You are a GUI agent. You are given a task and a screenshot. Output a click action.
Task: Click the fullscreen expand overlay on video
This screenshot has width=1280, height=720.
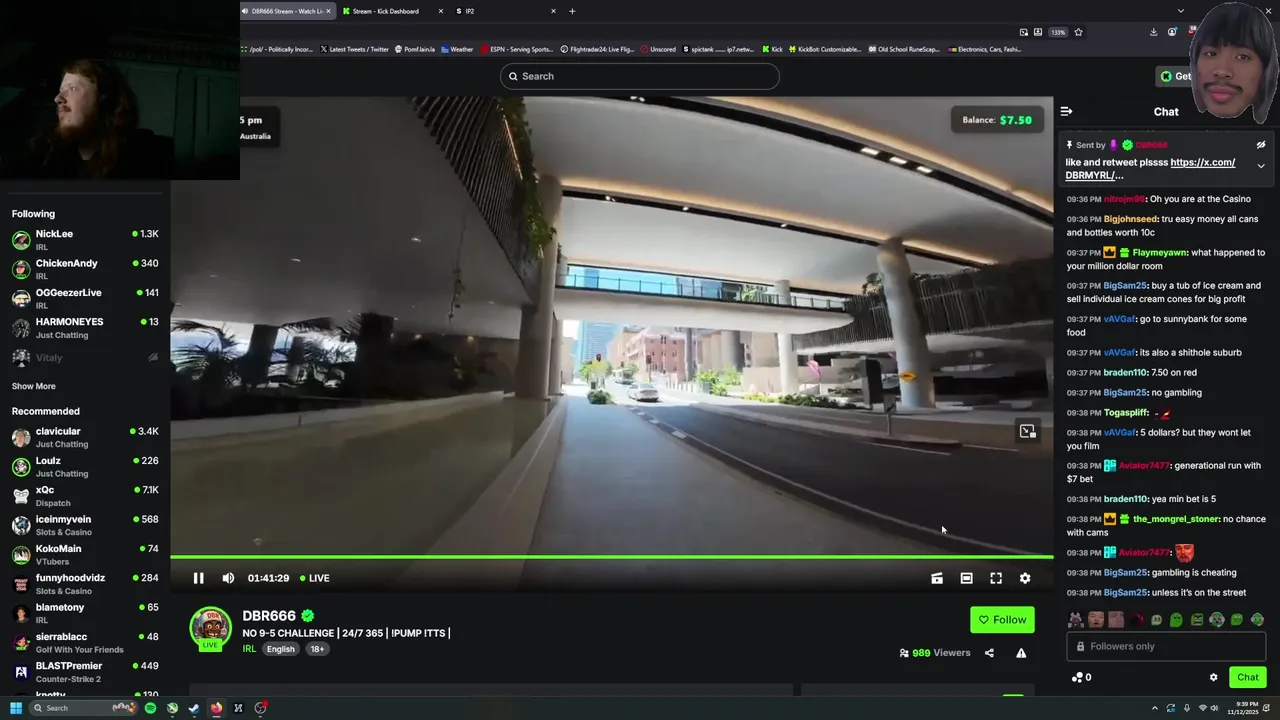tap(1027, 431)
